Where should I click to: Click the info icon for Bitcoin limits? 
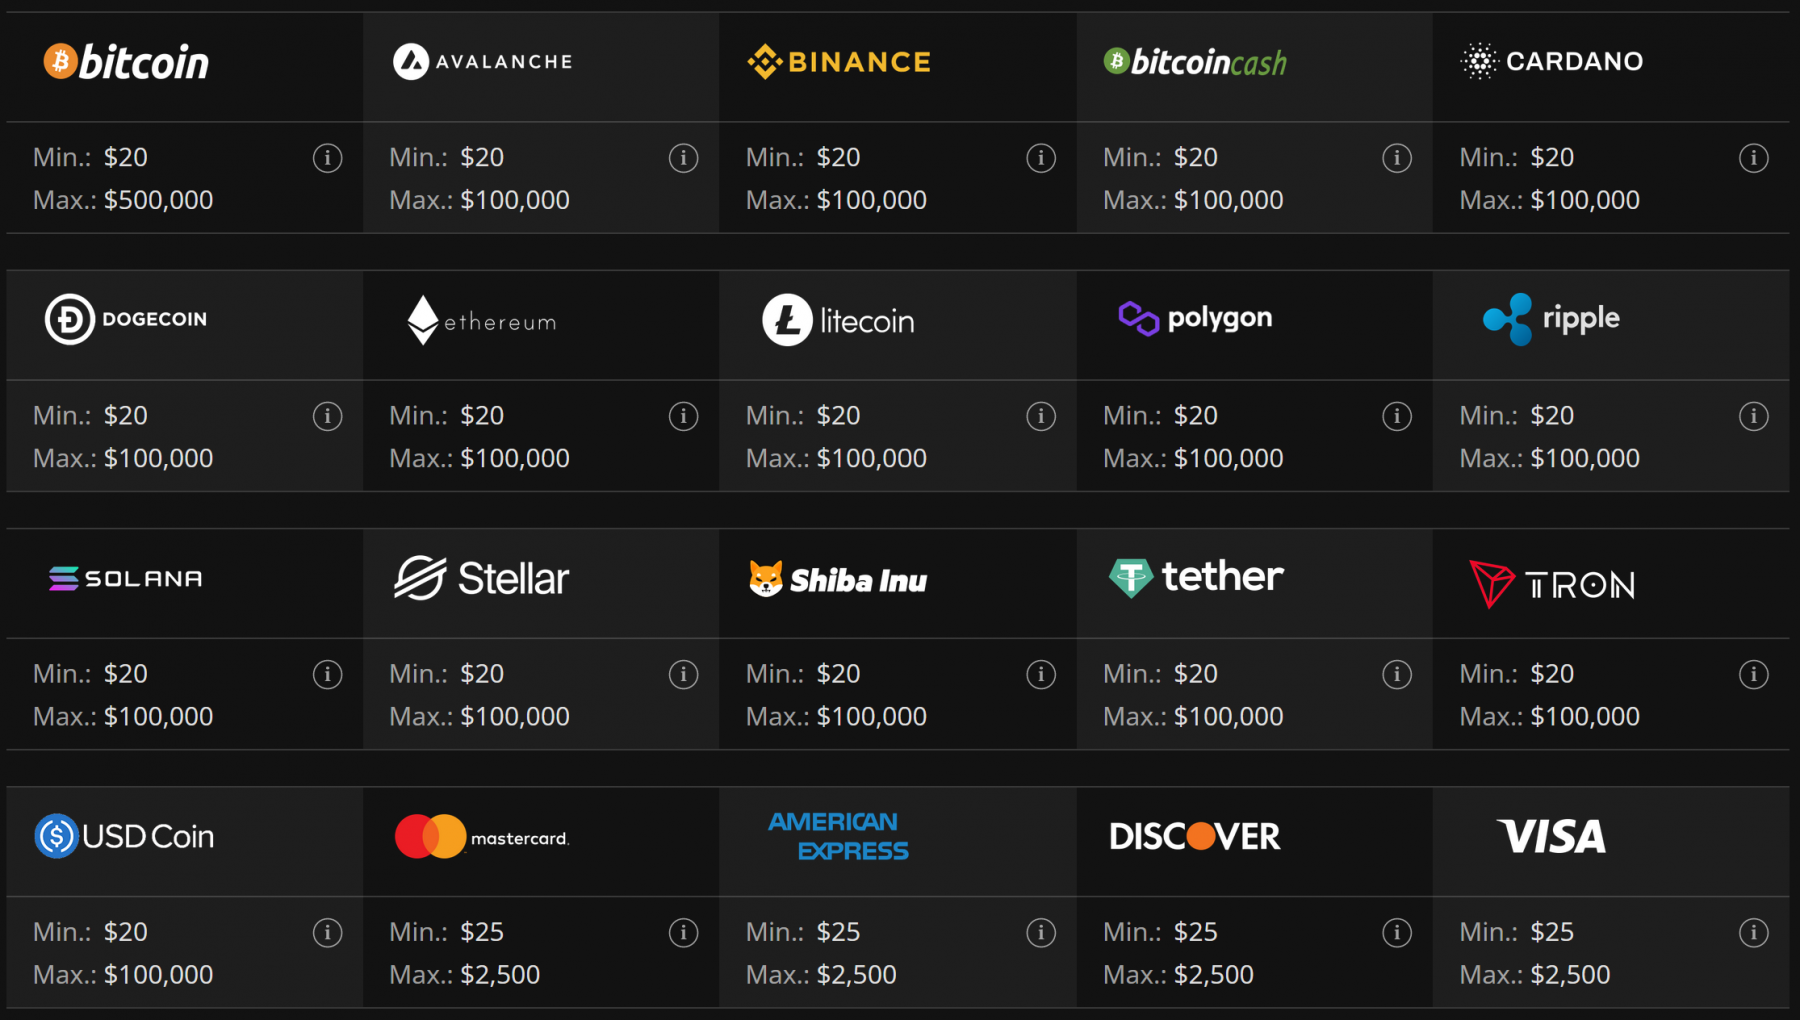[327, 158]
